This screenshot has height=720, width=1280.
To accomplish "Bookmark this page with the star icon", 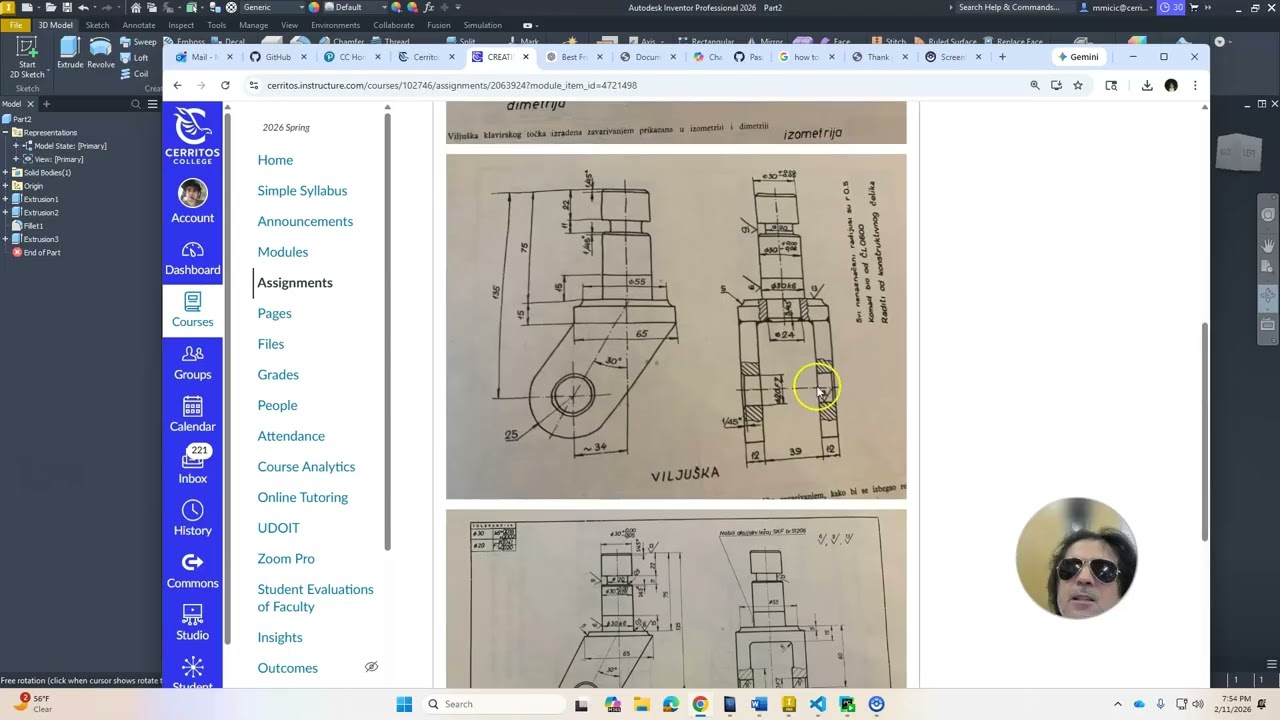I will pyautogui.click(x=1078, y=86).
